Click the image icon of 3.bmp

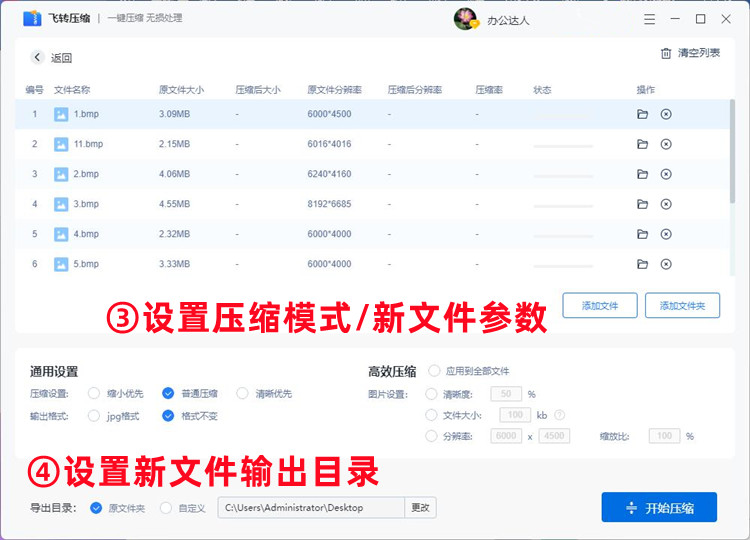point(61,204)
